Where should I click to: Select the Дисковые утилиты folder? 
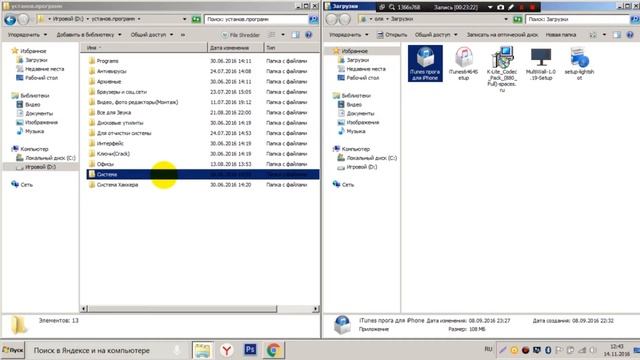(x=120, y=123)
